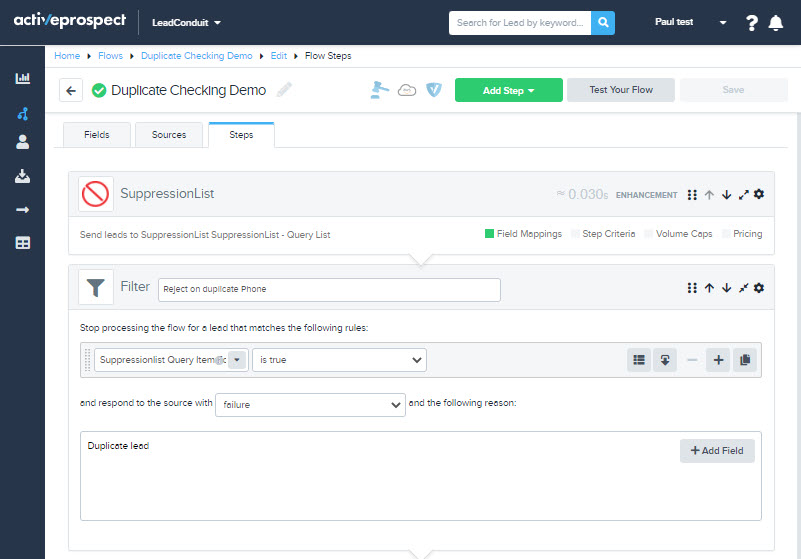Click the Filter funnel icon
This screenshot has height=559, width=801.
point(96,287)
